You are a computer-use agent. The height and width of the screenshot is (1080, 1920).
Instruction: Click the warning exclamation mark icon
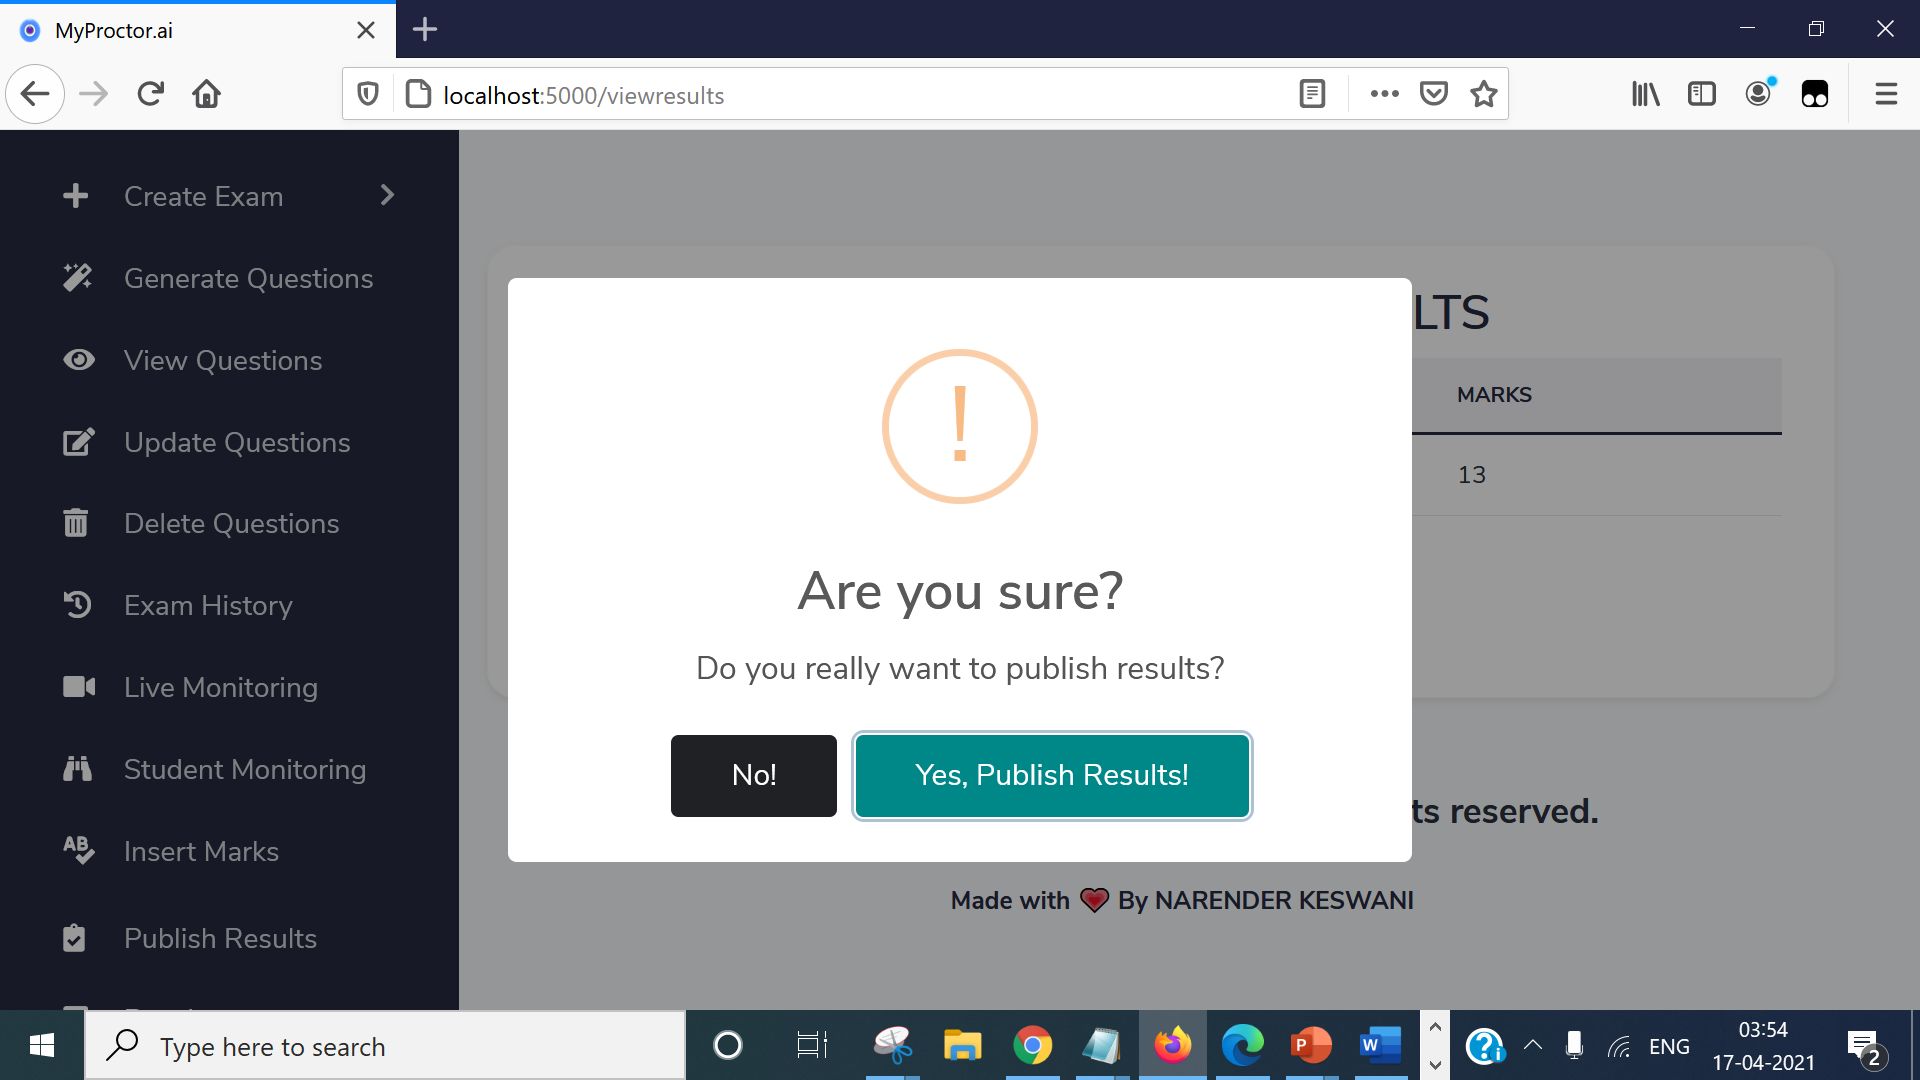pos(960,426)
